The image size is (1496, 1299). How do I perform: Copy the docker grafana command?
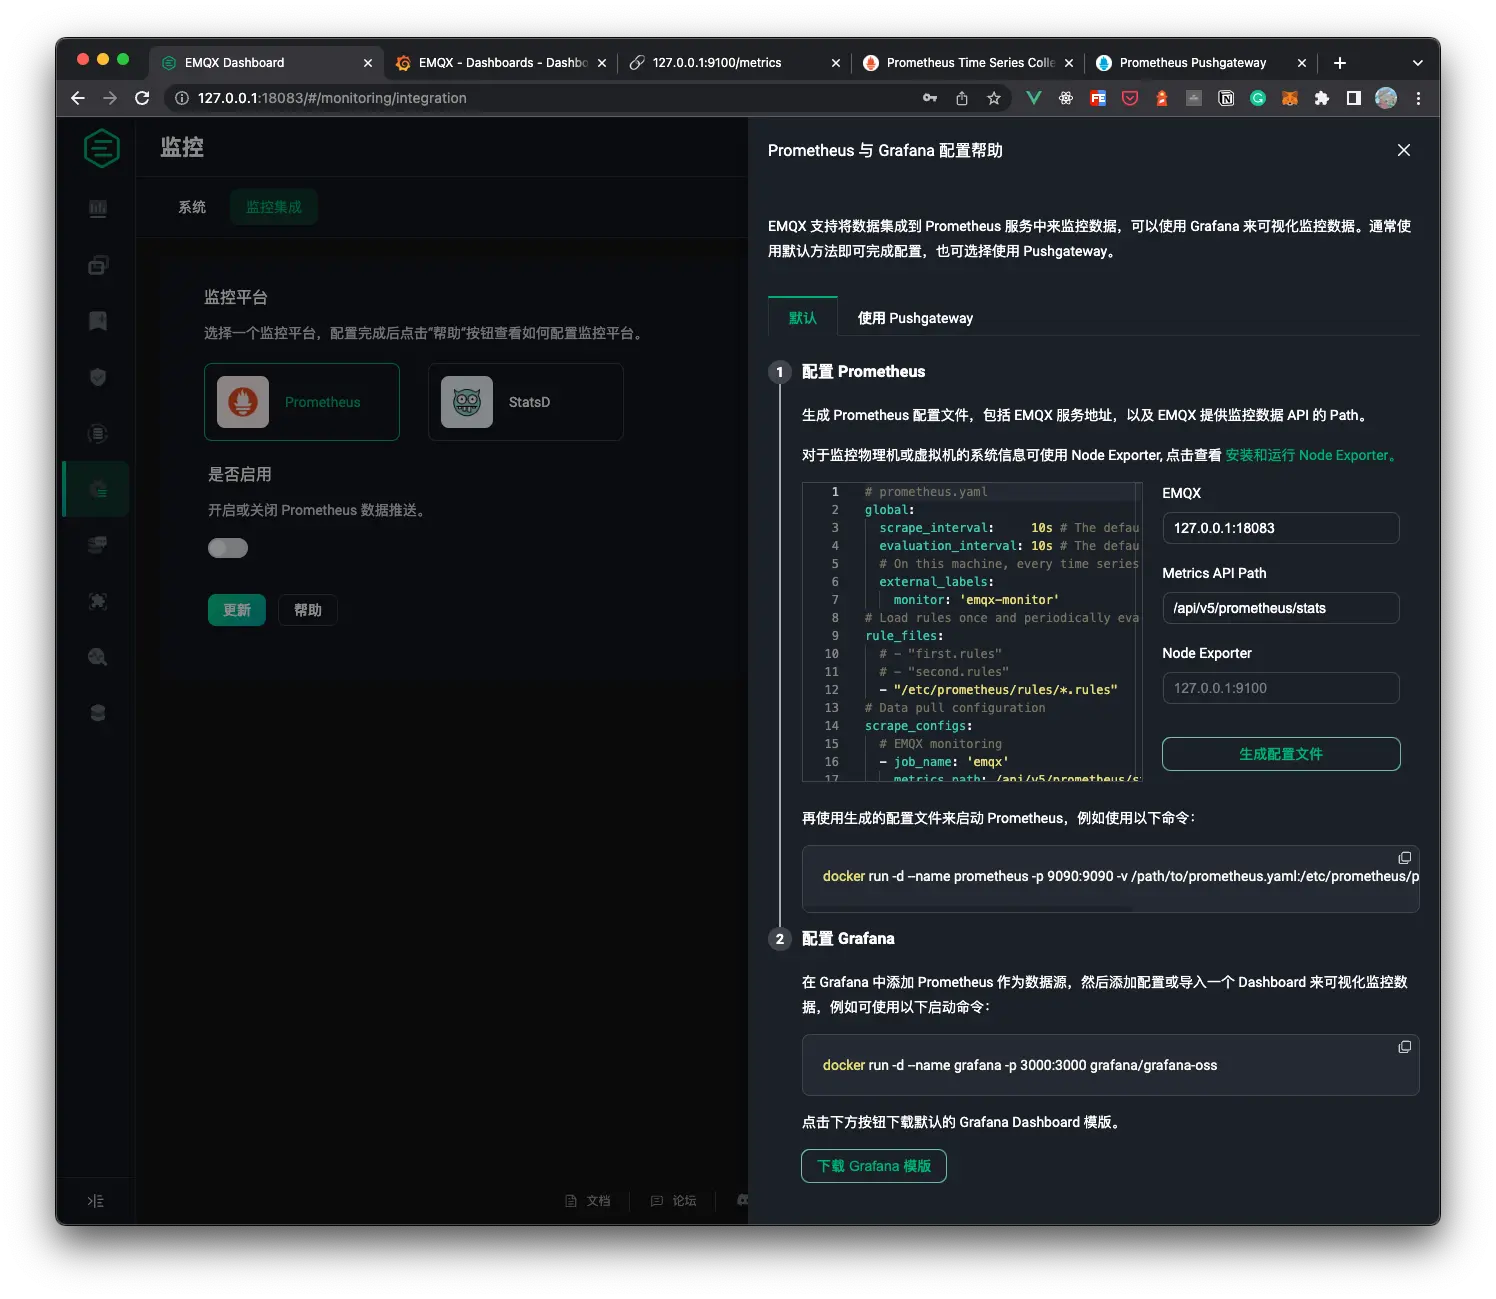[x=1404, y=1046]
